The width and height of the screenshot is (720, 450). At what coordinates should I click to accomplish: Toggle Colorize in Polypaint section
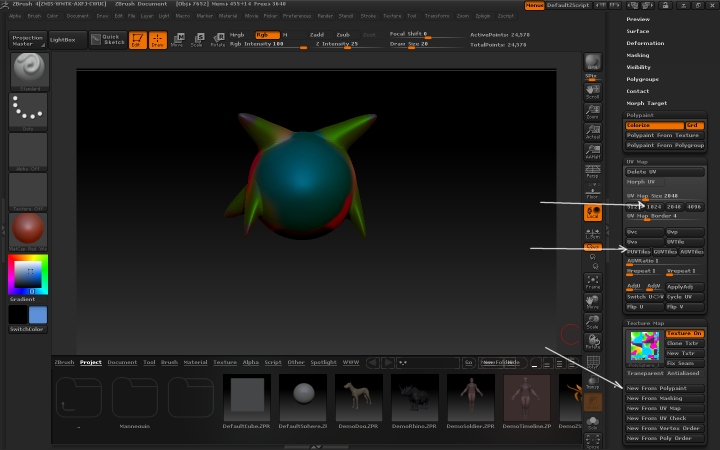point(653,125)
